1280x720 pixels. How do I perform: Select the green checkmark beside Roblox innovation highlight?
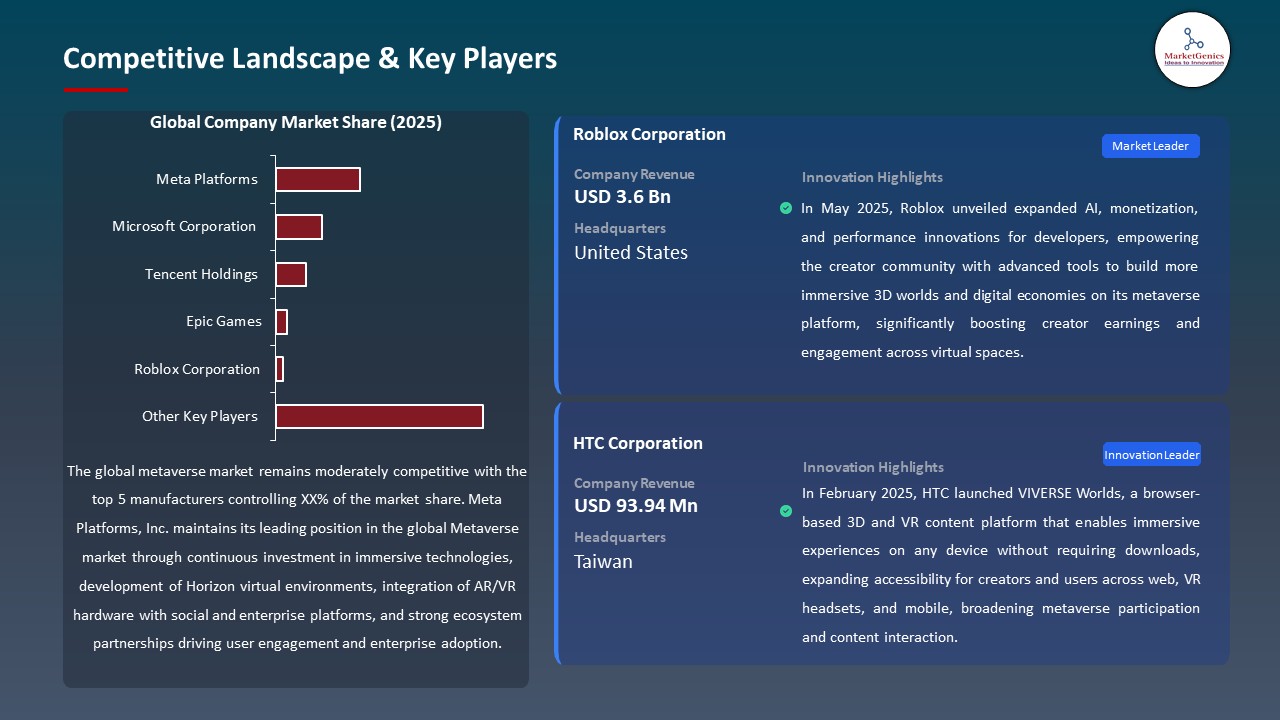coord(786,208)
